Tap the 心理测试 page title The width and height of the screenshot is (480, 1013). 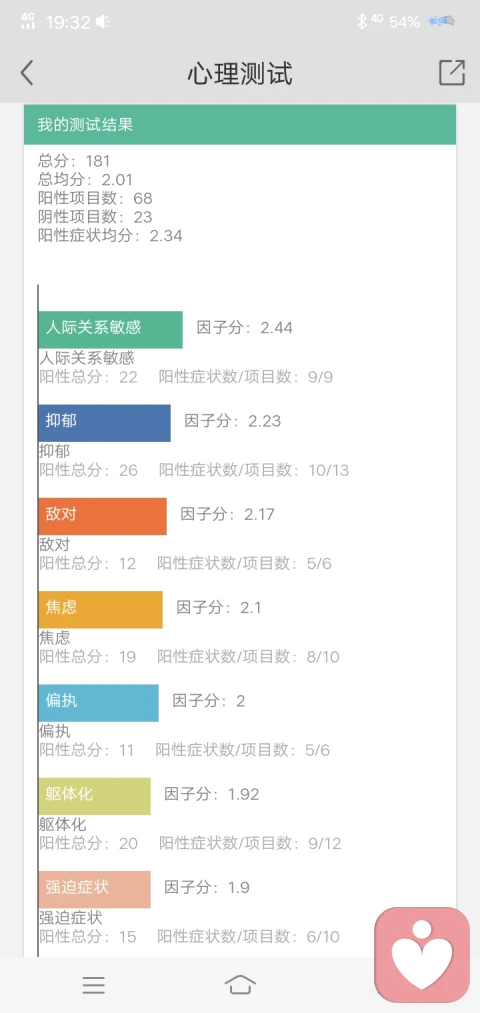pyautogui.click(x=240, y=74)
